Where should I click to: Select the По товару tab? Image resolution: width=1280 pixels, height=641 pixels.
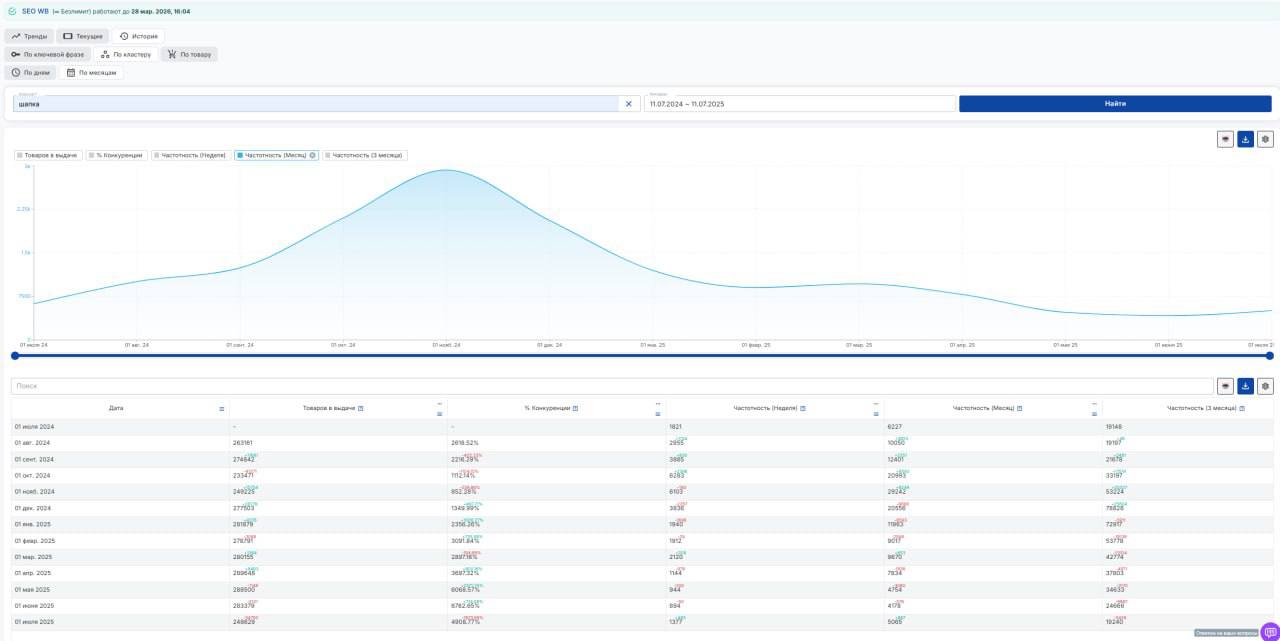point(189,54)
